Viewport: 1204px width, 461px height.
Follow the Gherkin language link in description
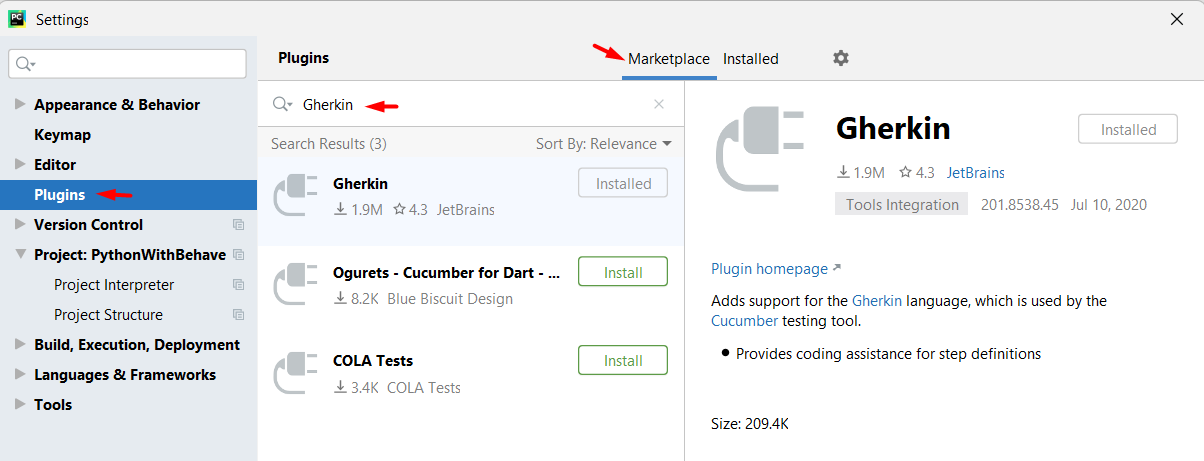point(877,300)
